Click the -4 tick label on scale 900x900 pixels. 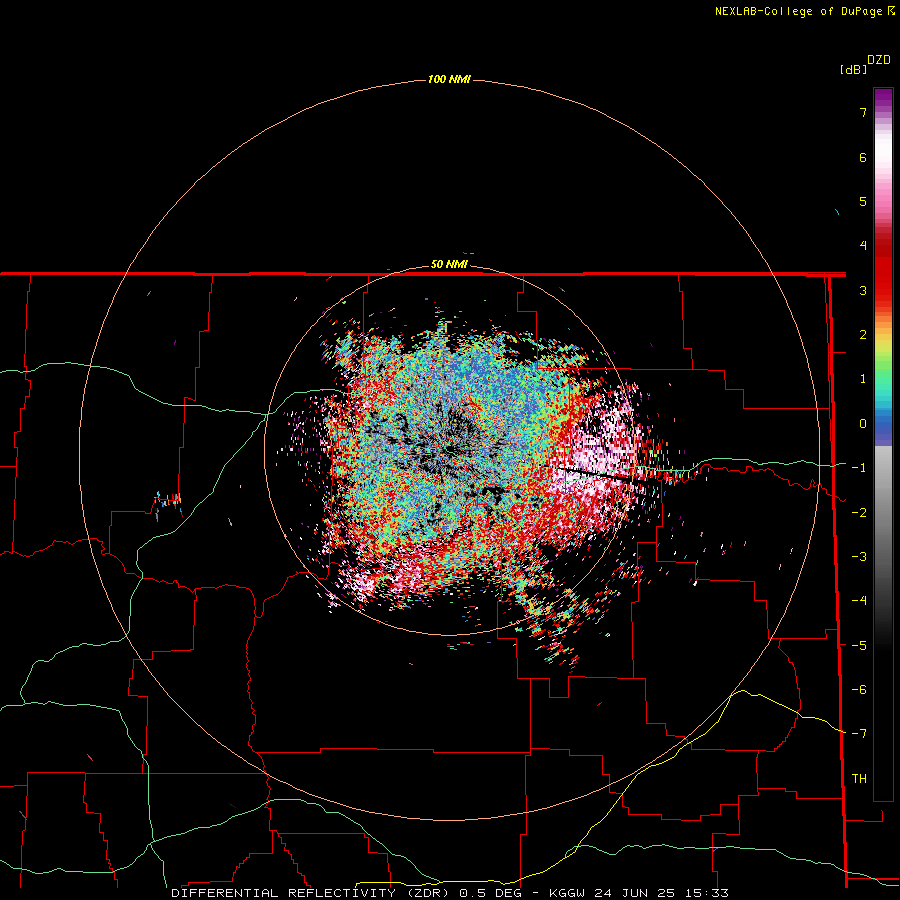click(859, 601)
